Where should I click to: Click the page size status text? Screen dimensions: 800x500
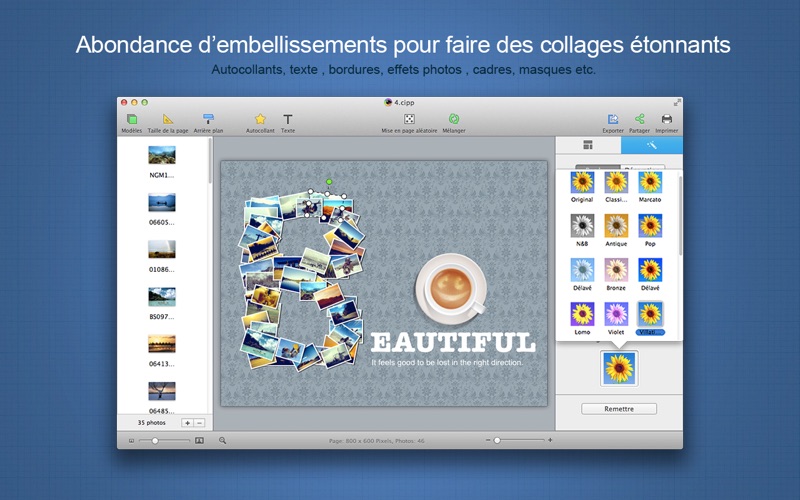[377, 440]
